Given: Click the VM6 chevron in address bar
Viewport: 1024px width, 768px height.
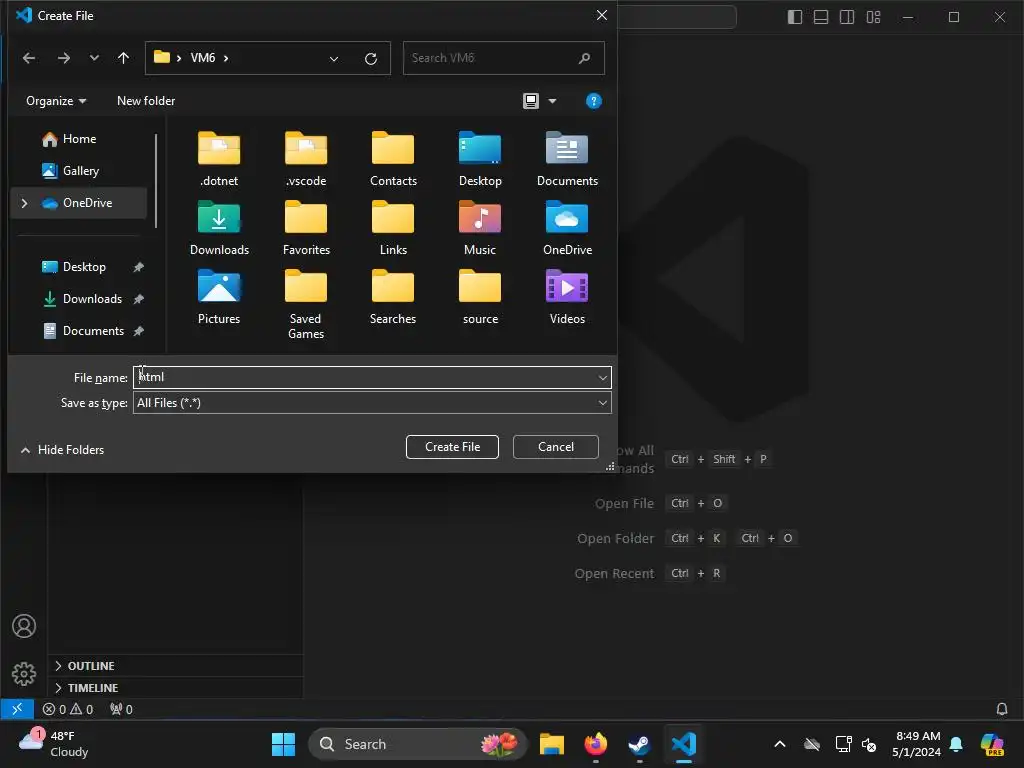Looking at the screenshot, I should coord(226,58).
